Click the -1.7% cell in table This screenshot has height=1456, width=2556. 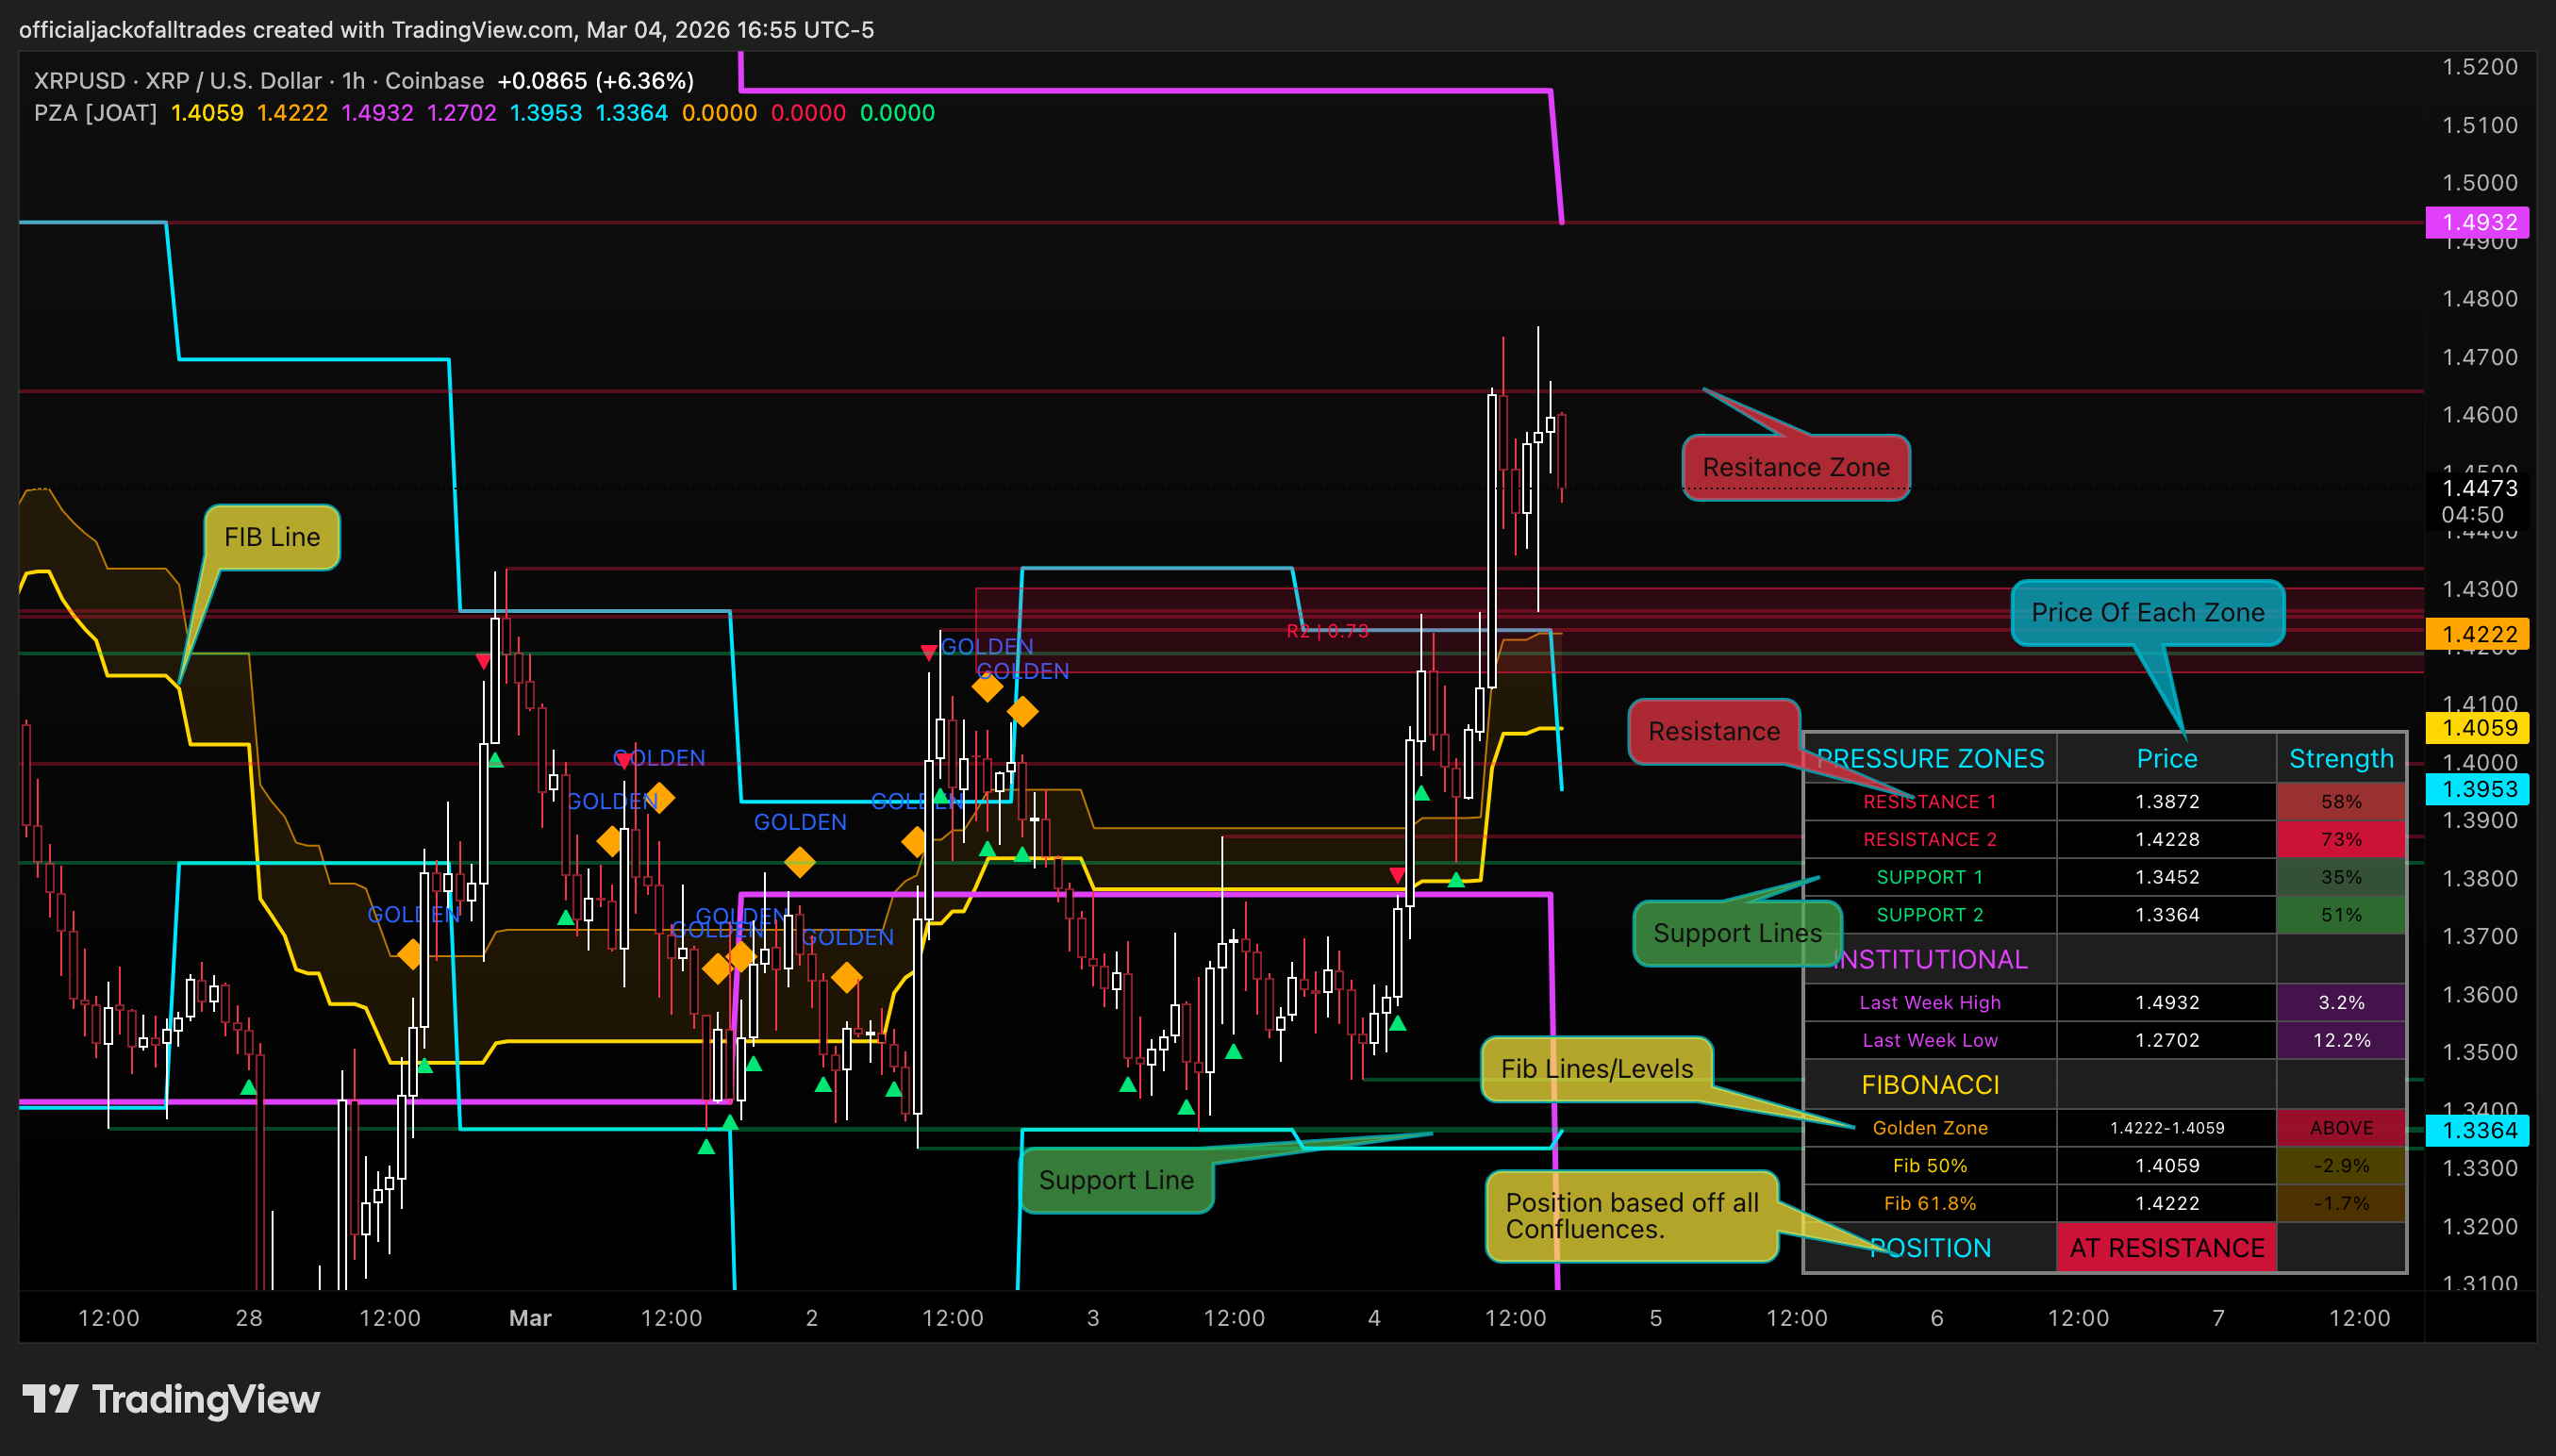[2341, 1204]
